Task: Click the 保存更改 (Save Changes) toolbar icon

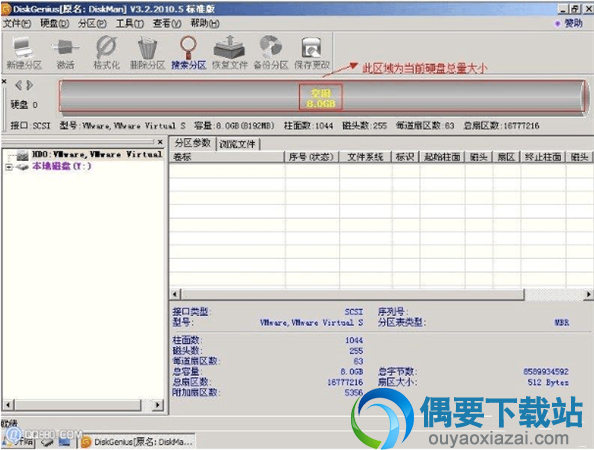Action: (x=312, y=53)
